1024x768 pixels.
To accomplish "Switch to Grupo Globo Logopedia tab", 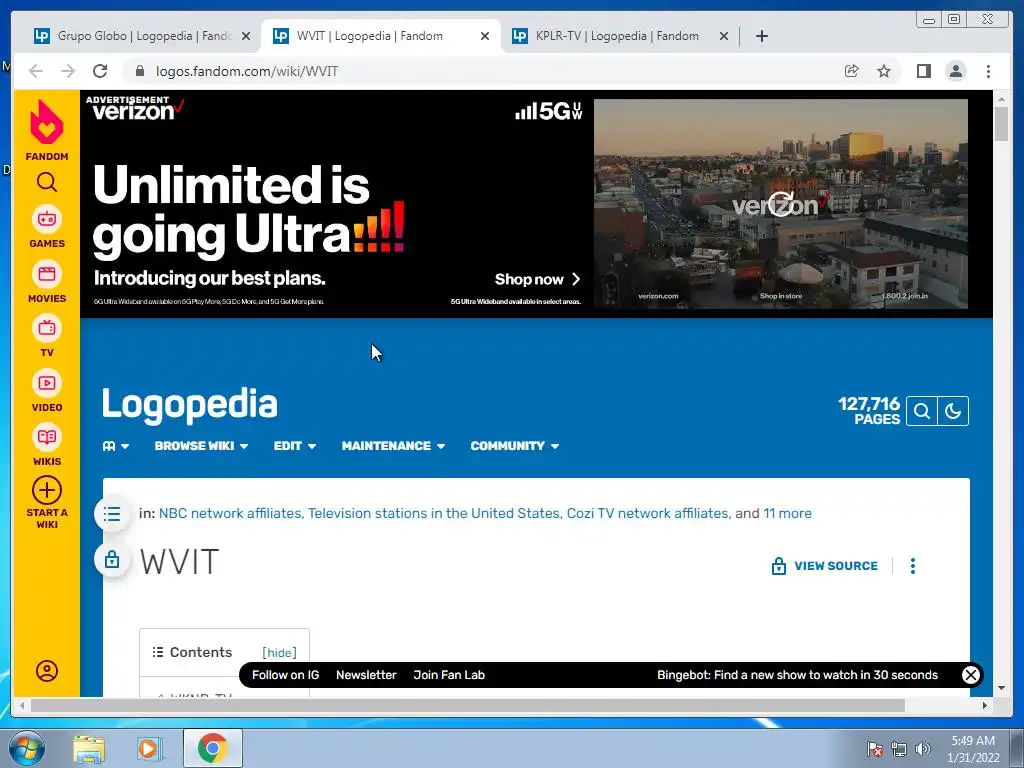I will [142, 36].
